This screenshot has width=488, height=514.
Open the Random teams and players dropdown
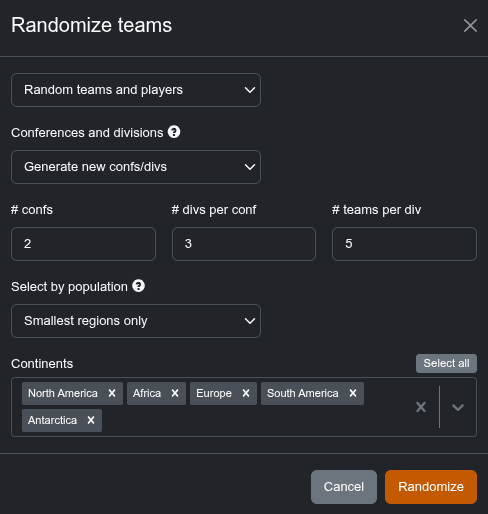tap(136, 90)
